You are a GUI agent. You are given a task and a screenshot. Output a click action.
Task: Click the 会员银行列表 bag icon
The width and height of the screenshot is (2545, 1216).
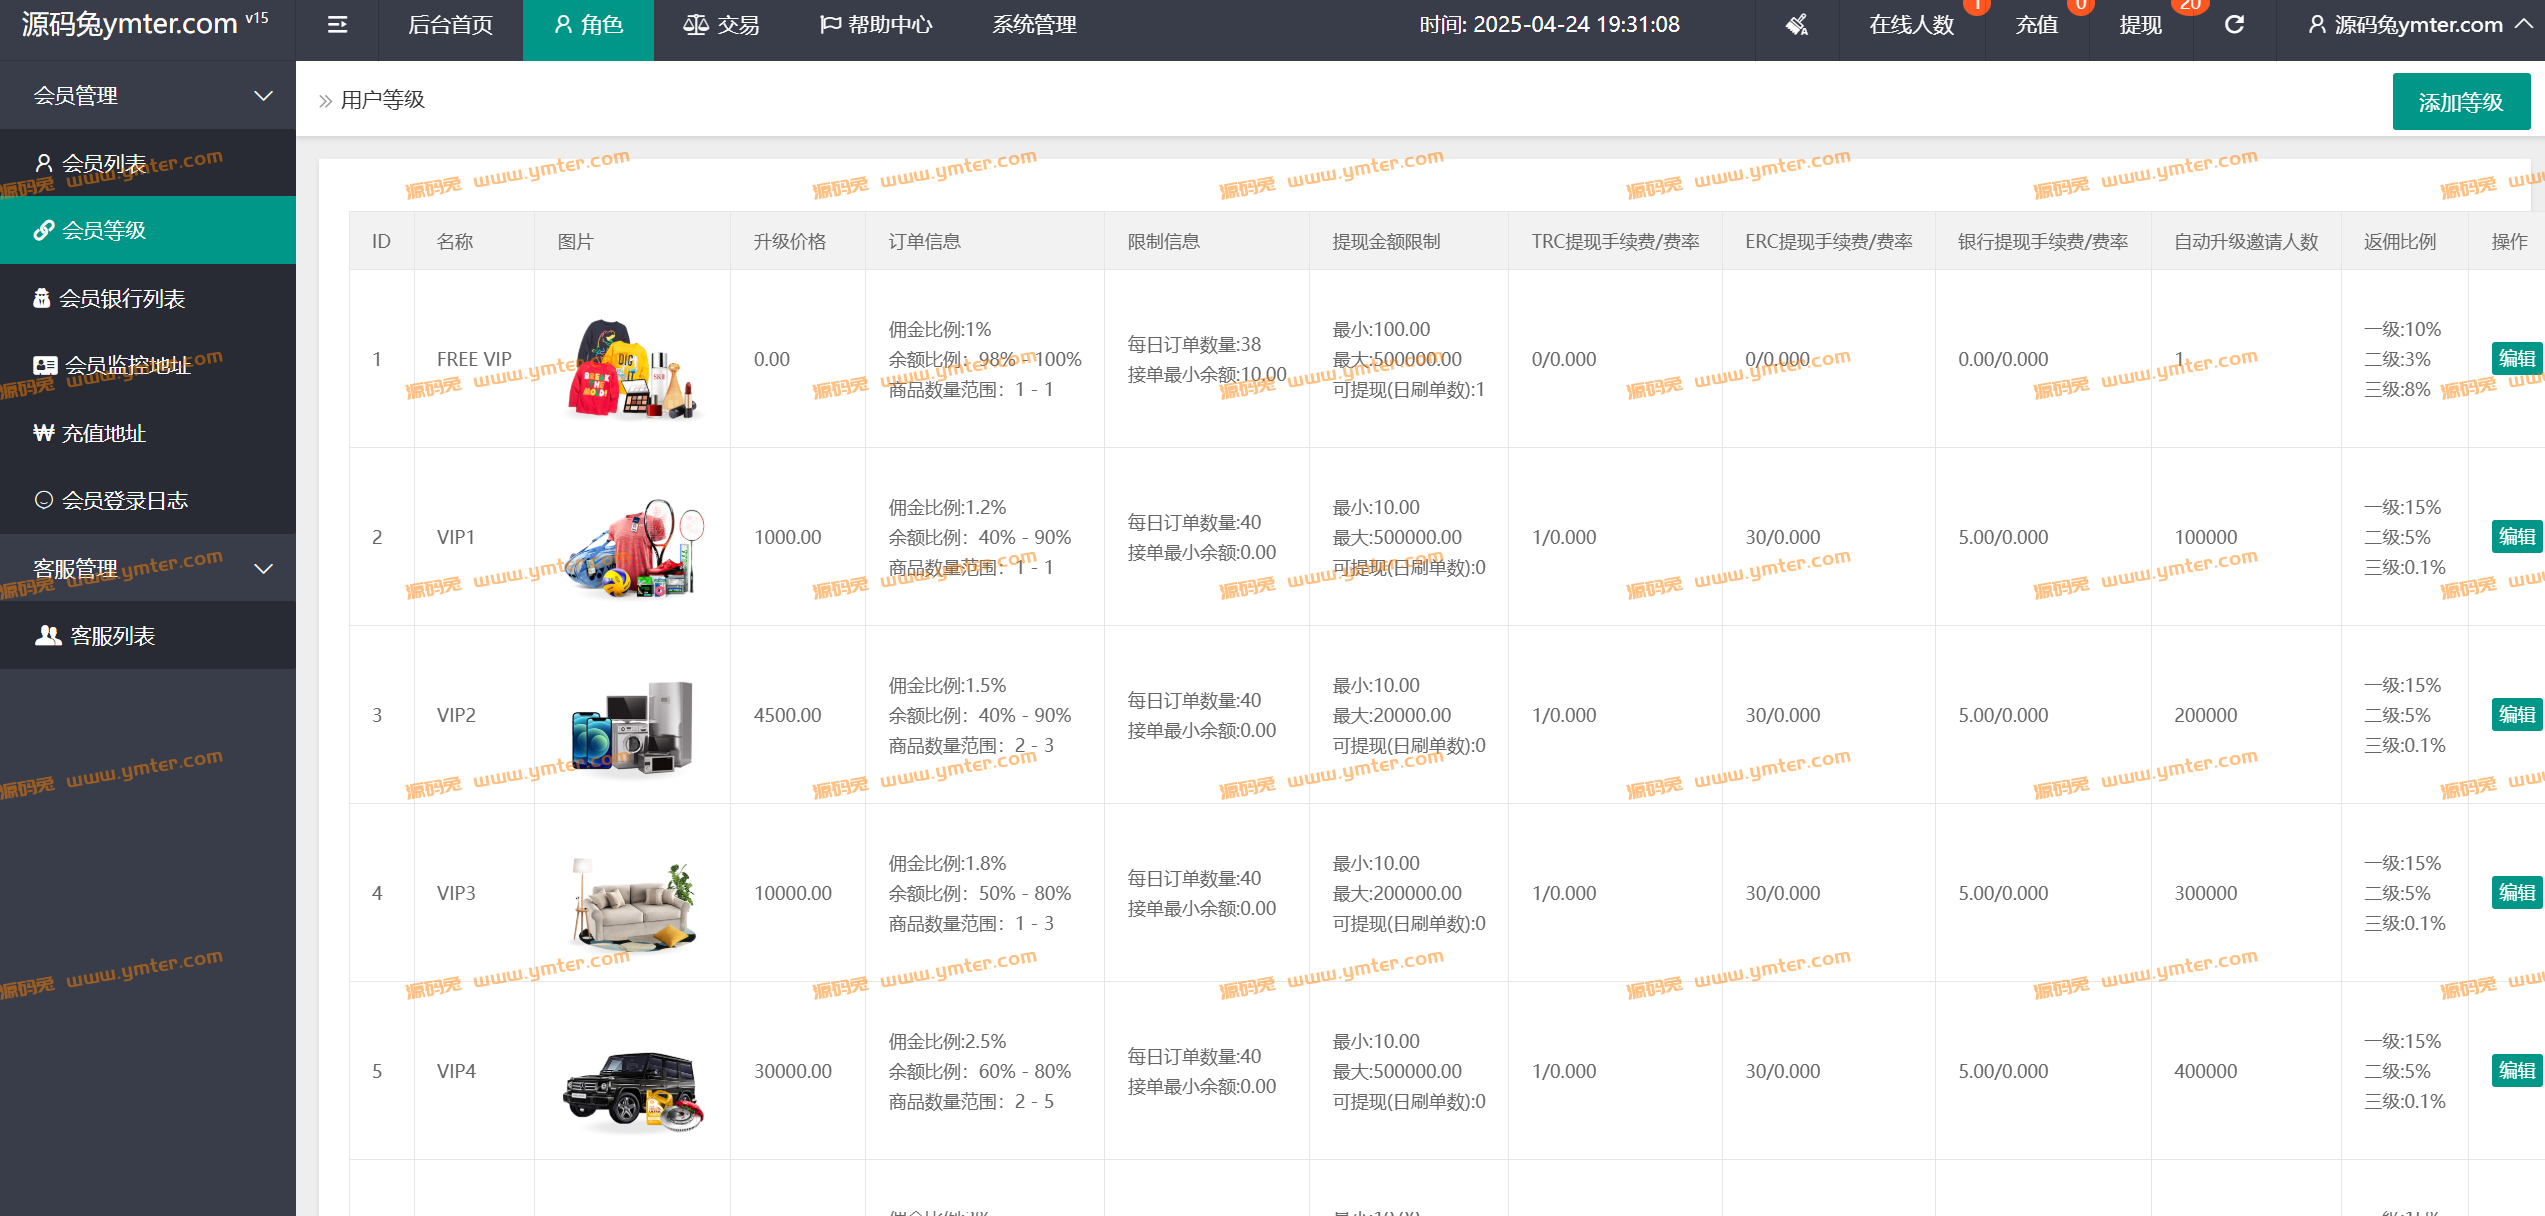[42, 298]
